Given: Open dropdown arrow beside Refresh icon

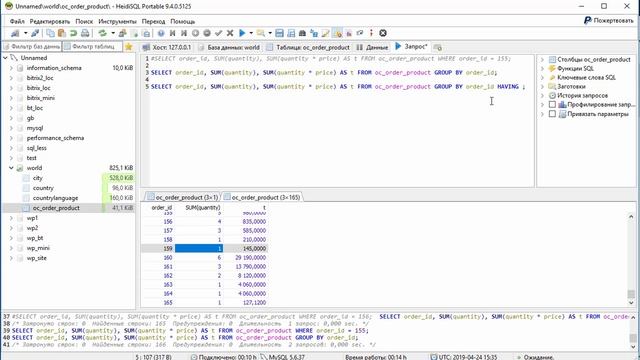Looking at the screenshot, I should 113,33.
